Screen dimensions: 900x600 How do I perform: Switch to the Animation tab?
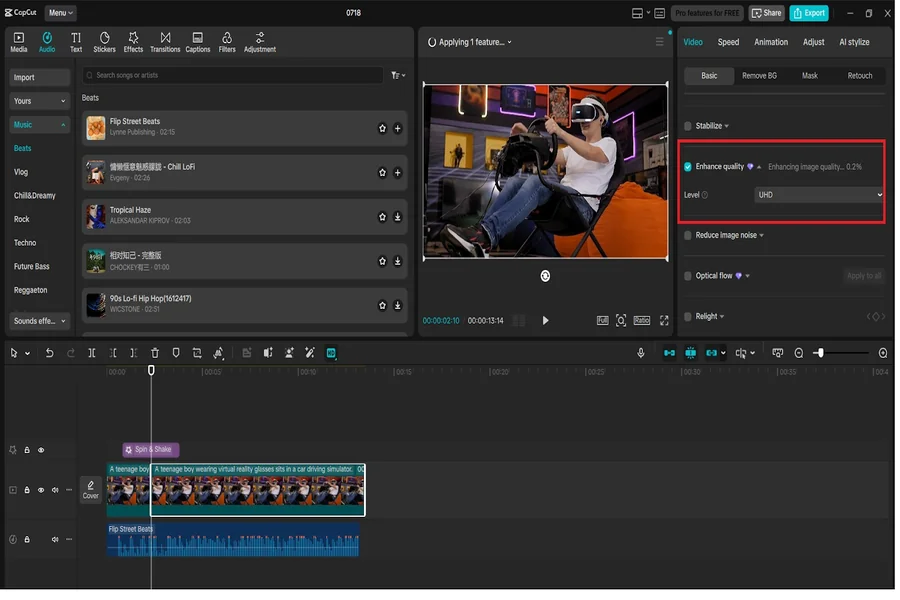771,42
